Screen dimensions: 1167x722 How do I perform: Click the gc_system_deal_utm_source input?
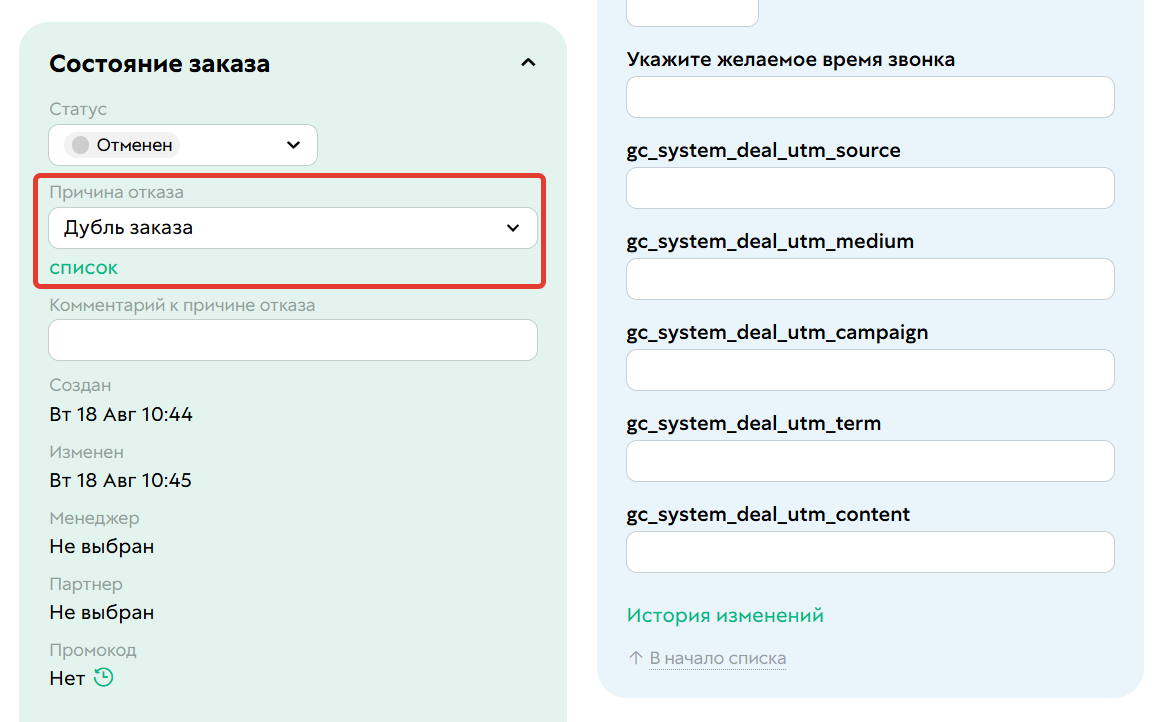coord(870,188)
